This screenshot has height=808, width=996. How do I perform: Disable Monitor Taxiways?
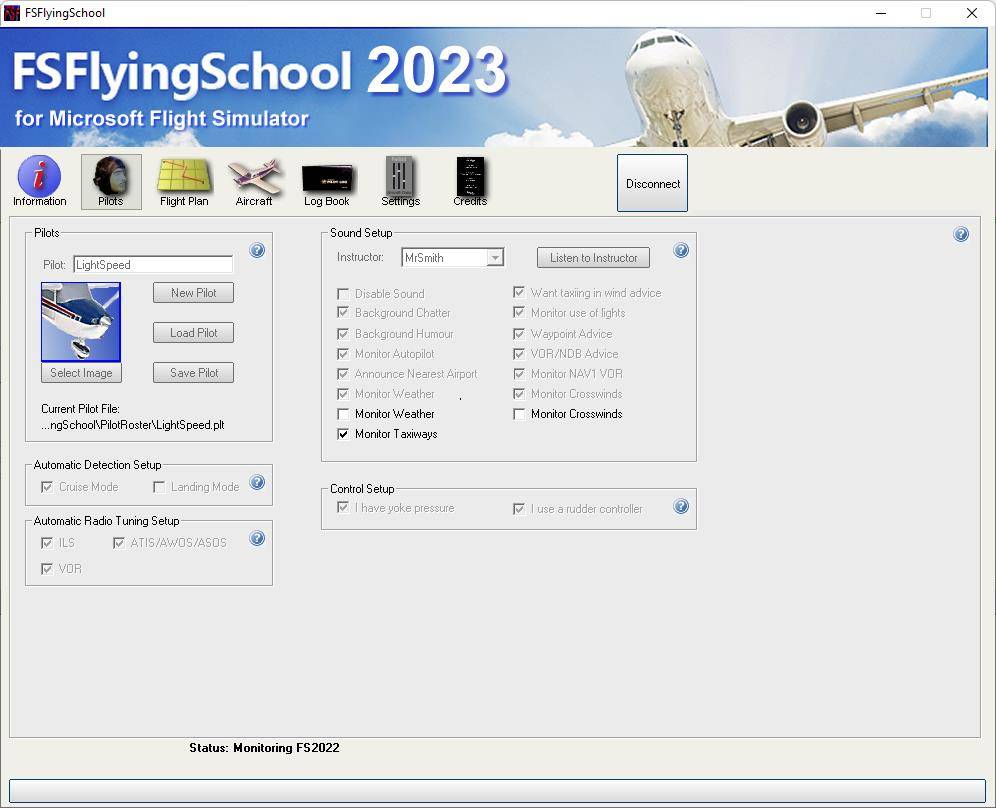pyautogui.click(x=343, y=434)
